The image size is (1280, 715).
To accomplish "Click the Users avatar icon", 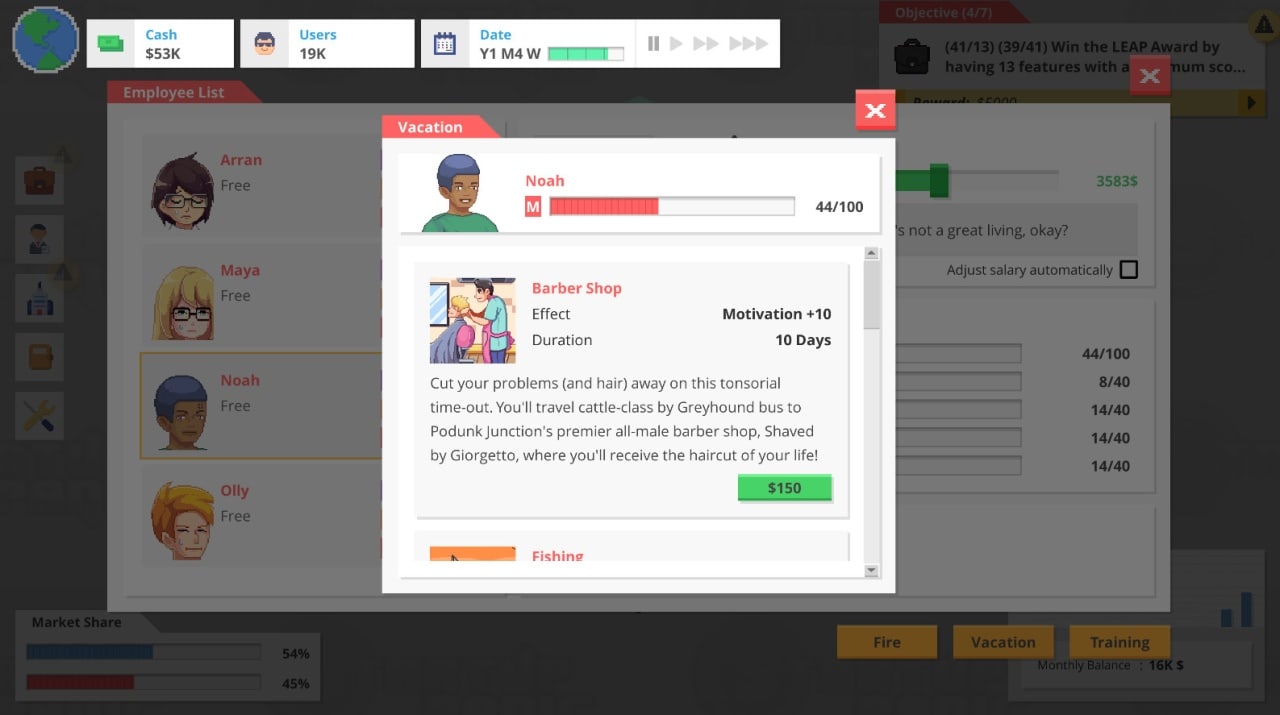I will click(x=265, y=44).
